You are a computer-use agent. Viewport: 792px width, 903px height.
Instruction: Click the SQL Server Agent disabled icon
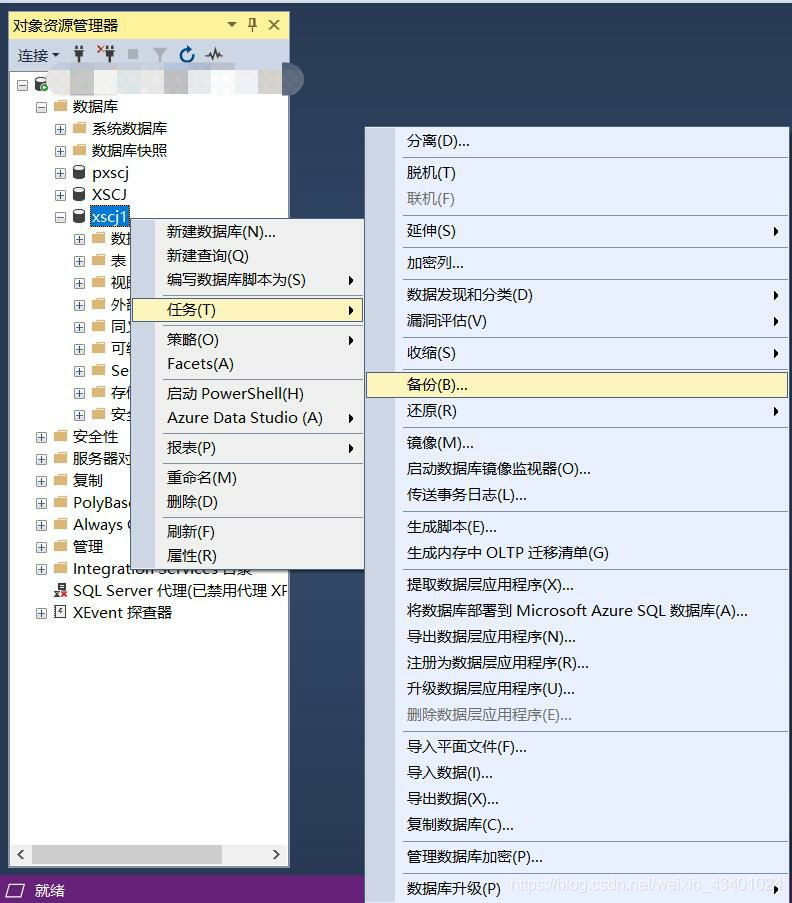point(60,590)
